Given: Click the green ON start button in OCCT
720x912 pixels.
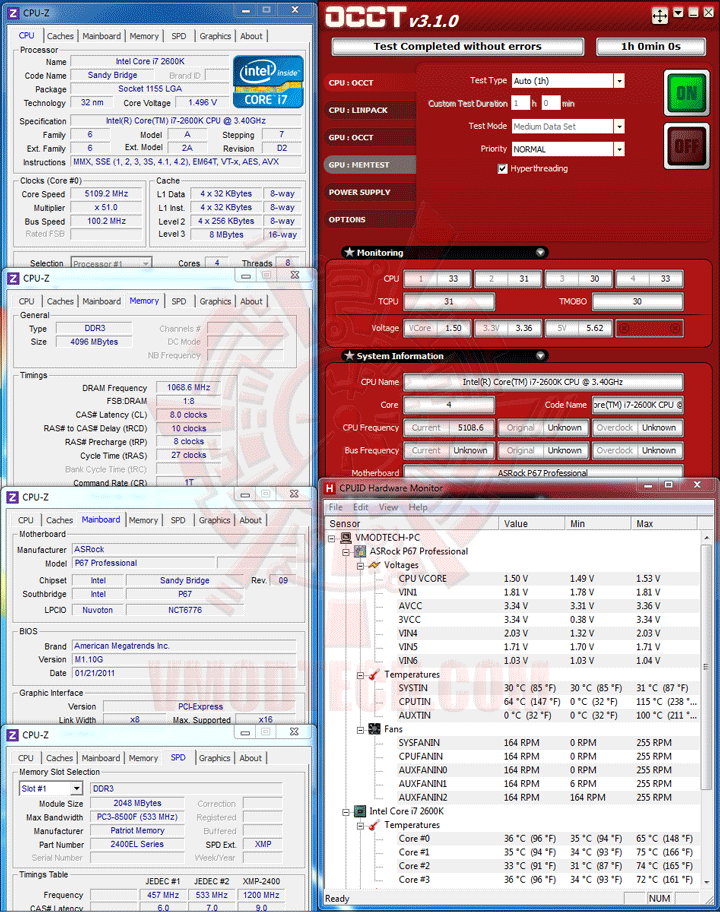Looking at the screenshot, I should point(686,92).
